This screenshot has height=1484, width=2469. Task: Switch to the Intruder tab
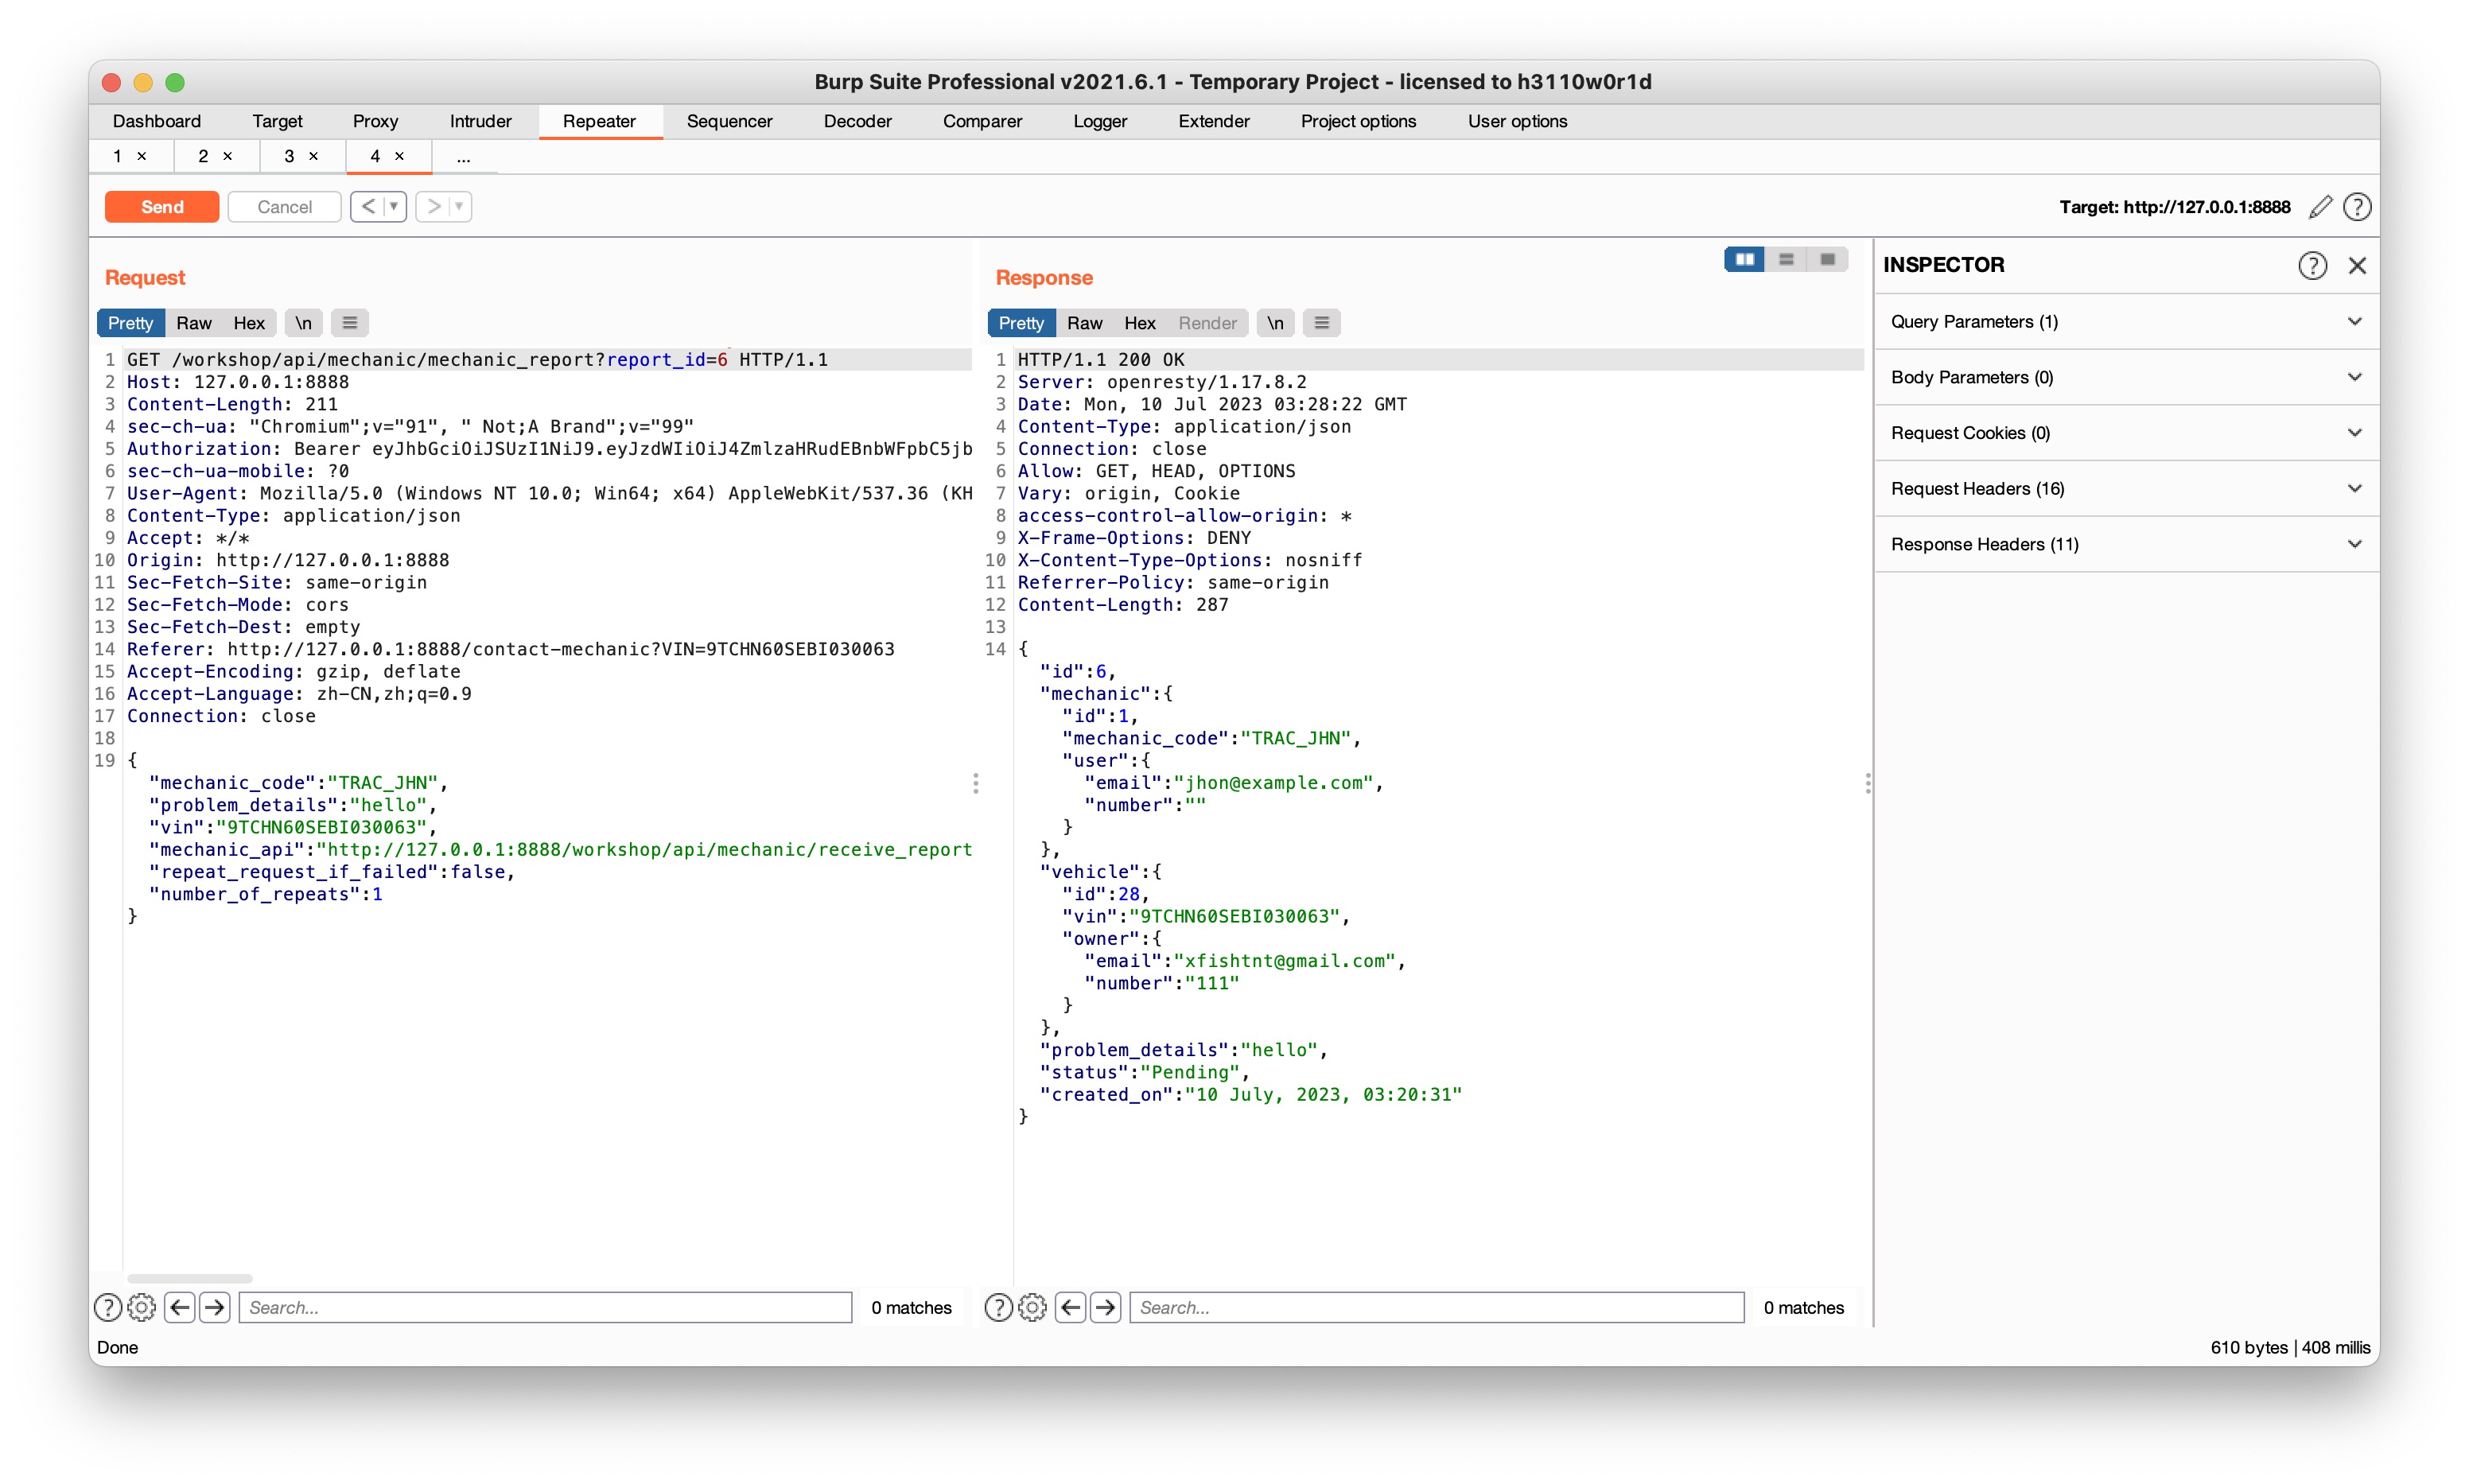480,121
